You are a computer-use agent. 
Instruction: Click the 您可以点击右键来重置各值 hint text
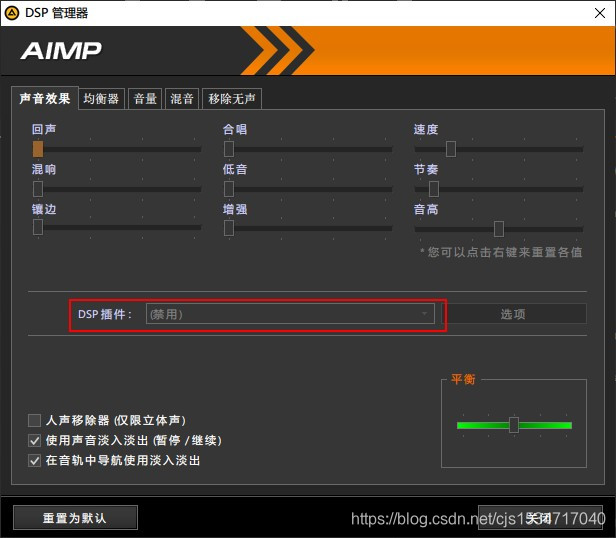[501, 252]
